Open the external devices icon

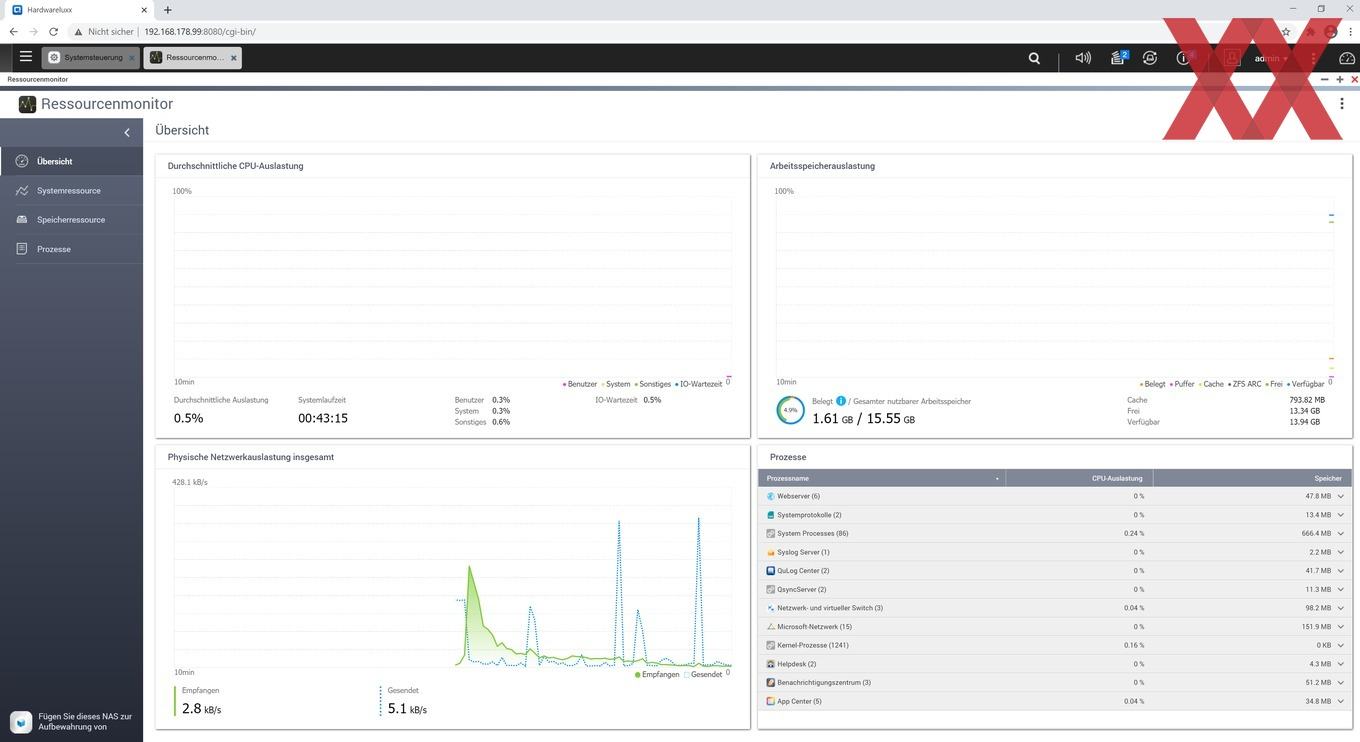pyautogui.click(x=1150, y=58)
